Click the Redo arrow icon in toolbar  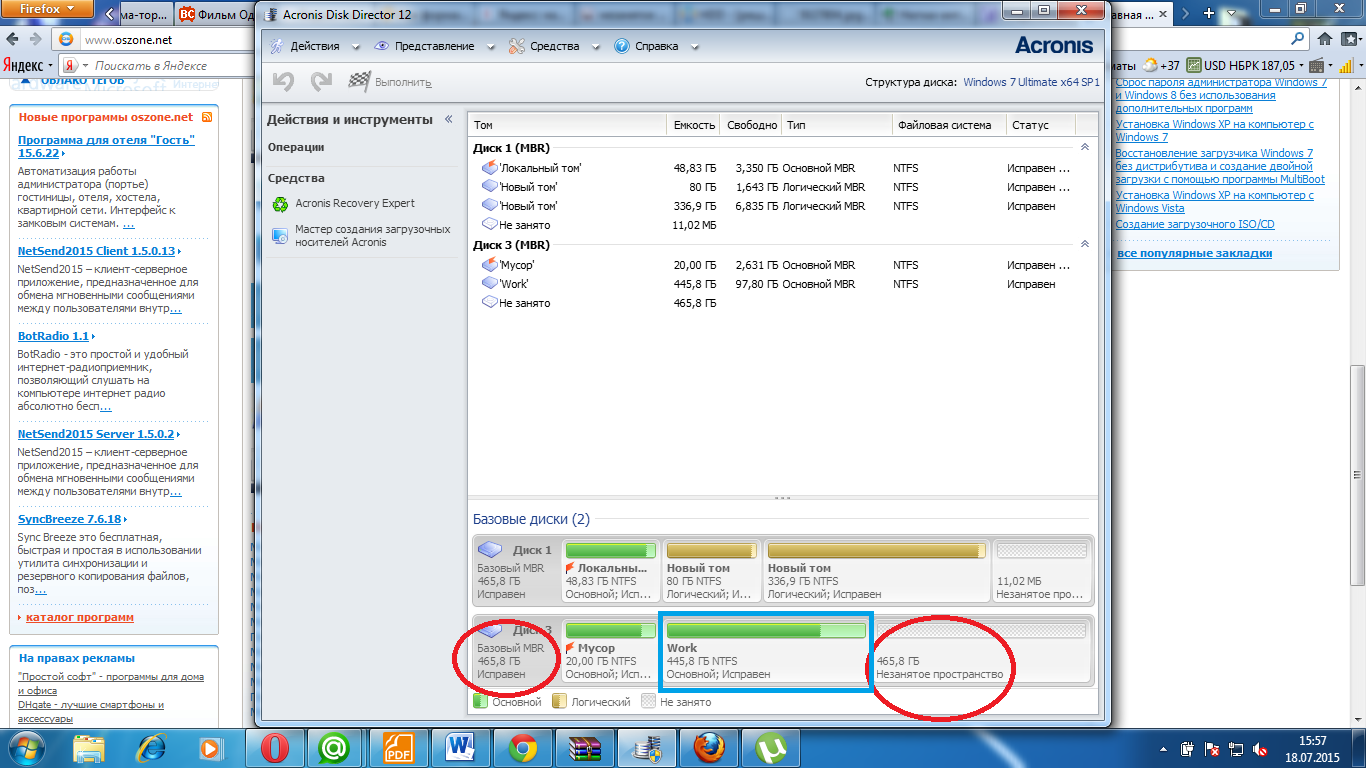click(321, 82)
